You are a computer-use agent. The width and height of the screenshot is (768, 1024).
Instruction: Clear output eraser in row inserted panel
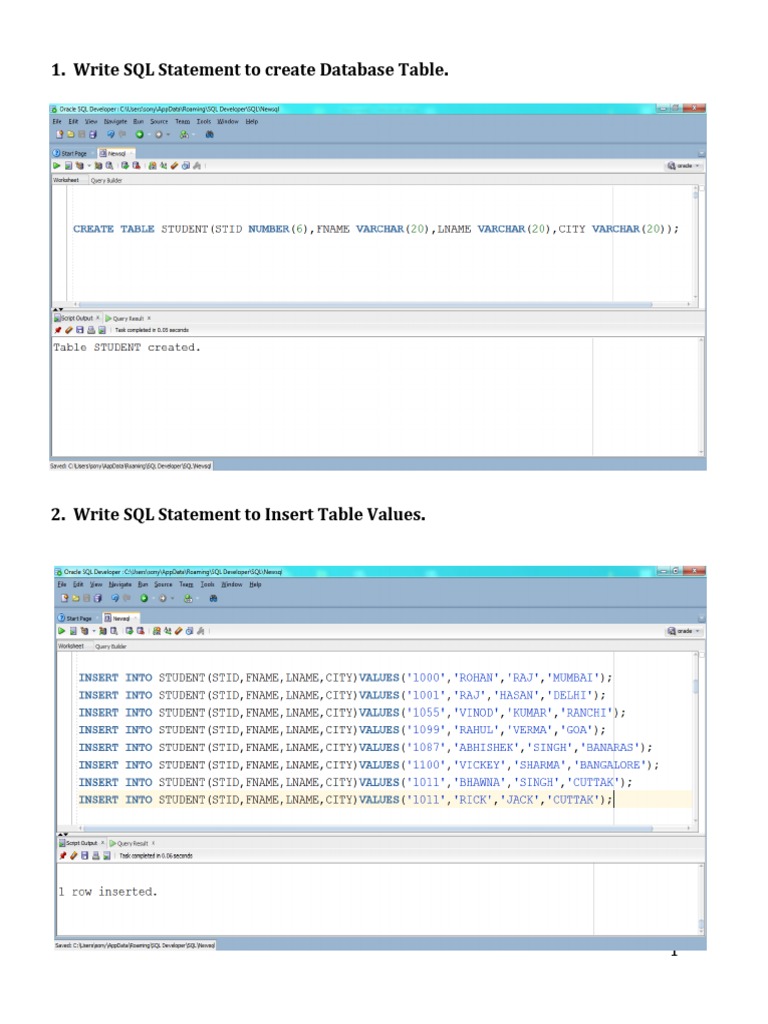point(74,856)
